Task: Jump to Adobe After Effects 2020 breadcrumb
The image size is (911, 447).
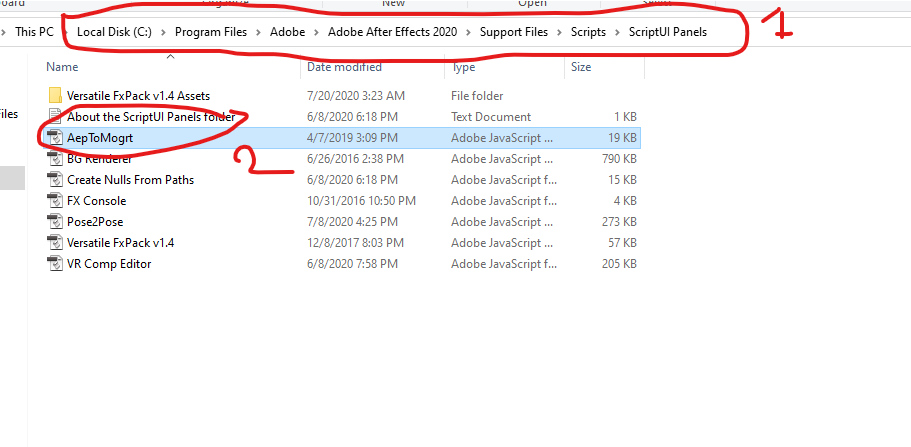Action: 392,32
